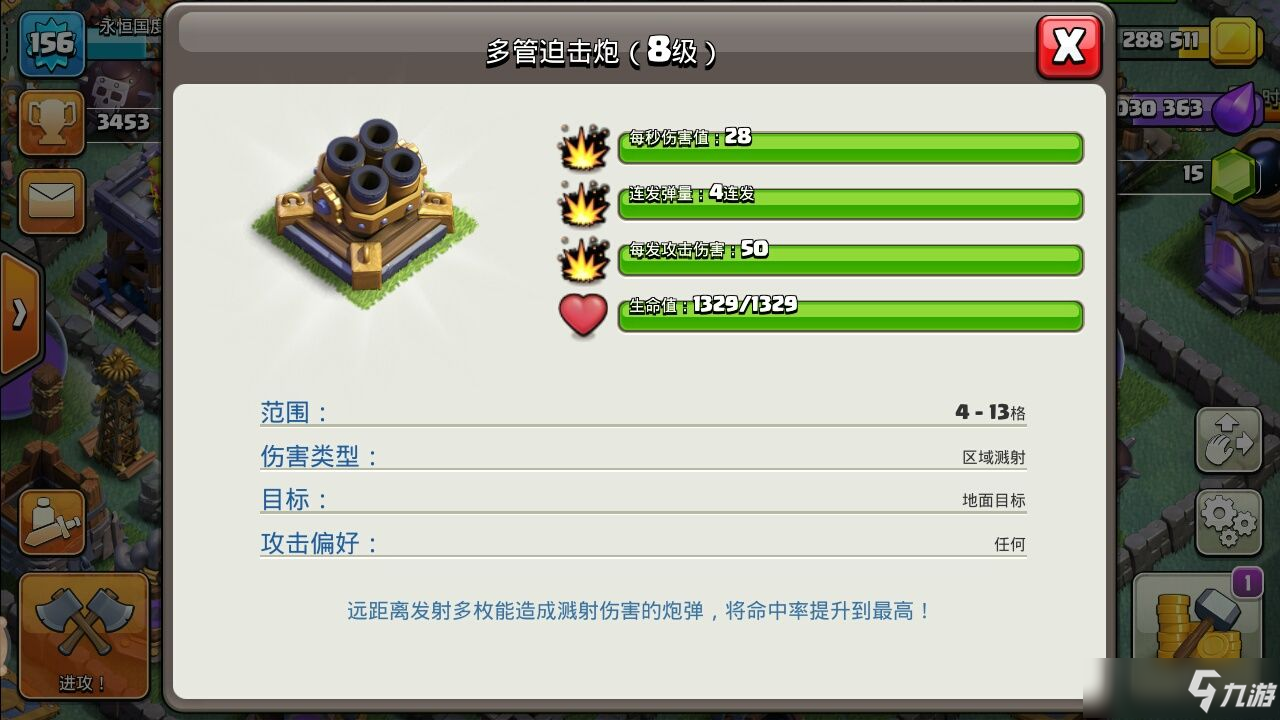Image resolution: width=1280 pixels, height=720 pixels.
Task: Tap the red heart hitpoints icon
Action: coord(583,315)
